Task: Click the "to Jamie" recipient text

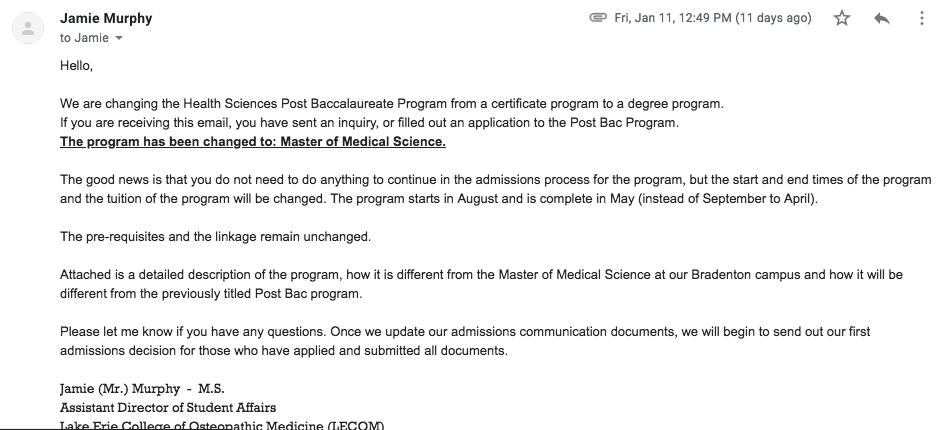Action: click(84, 38)
